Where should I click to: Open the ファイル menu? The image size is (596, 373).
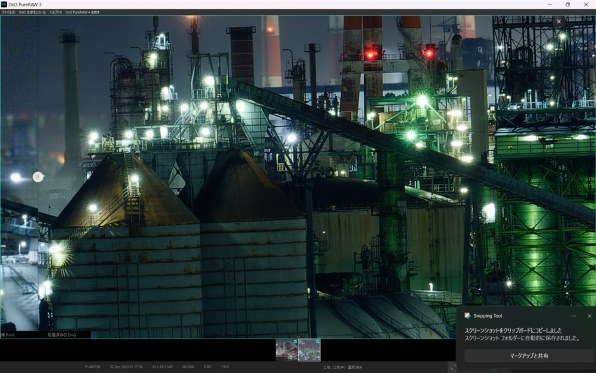(8, 12)
